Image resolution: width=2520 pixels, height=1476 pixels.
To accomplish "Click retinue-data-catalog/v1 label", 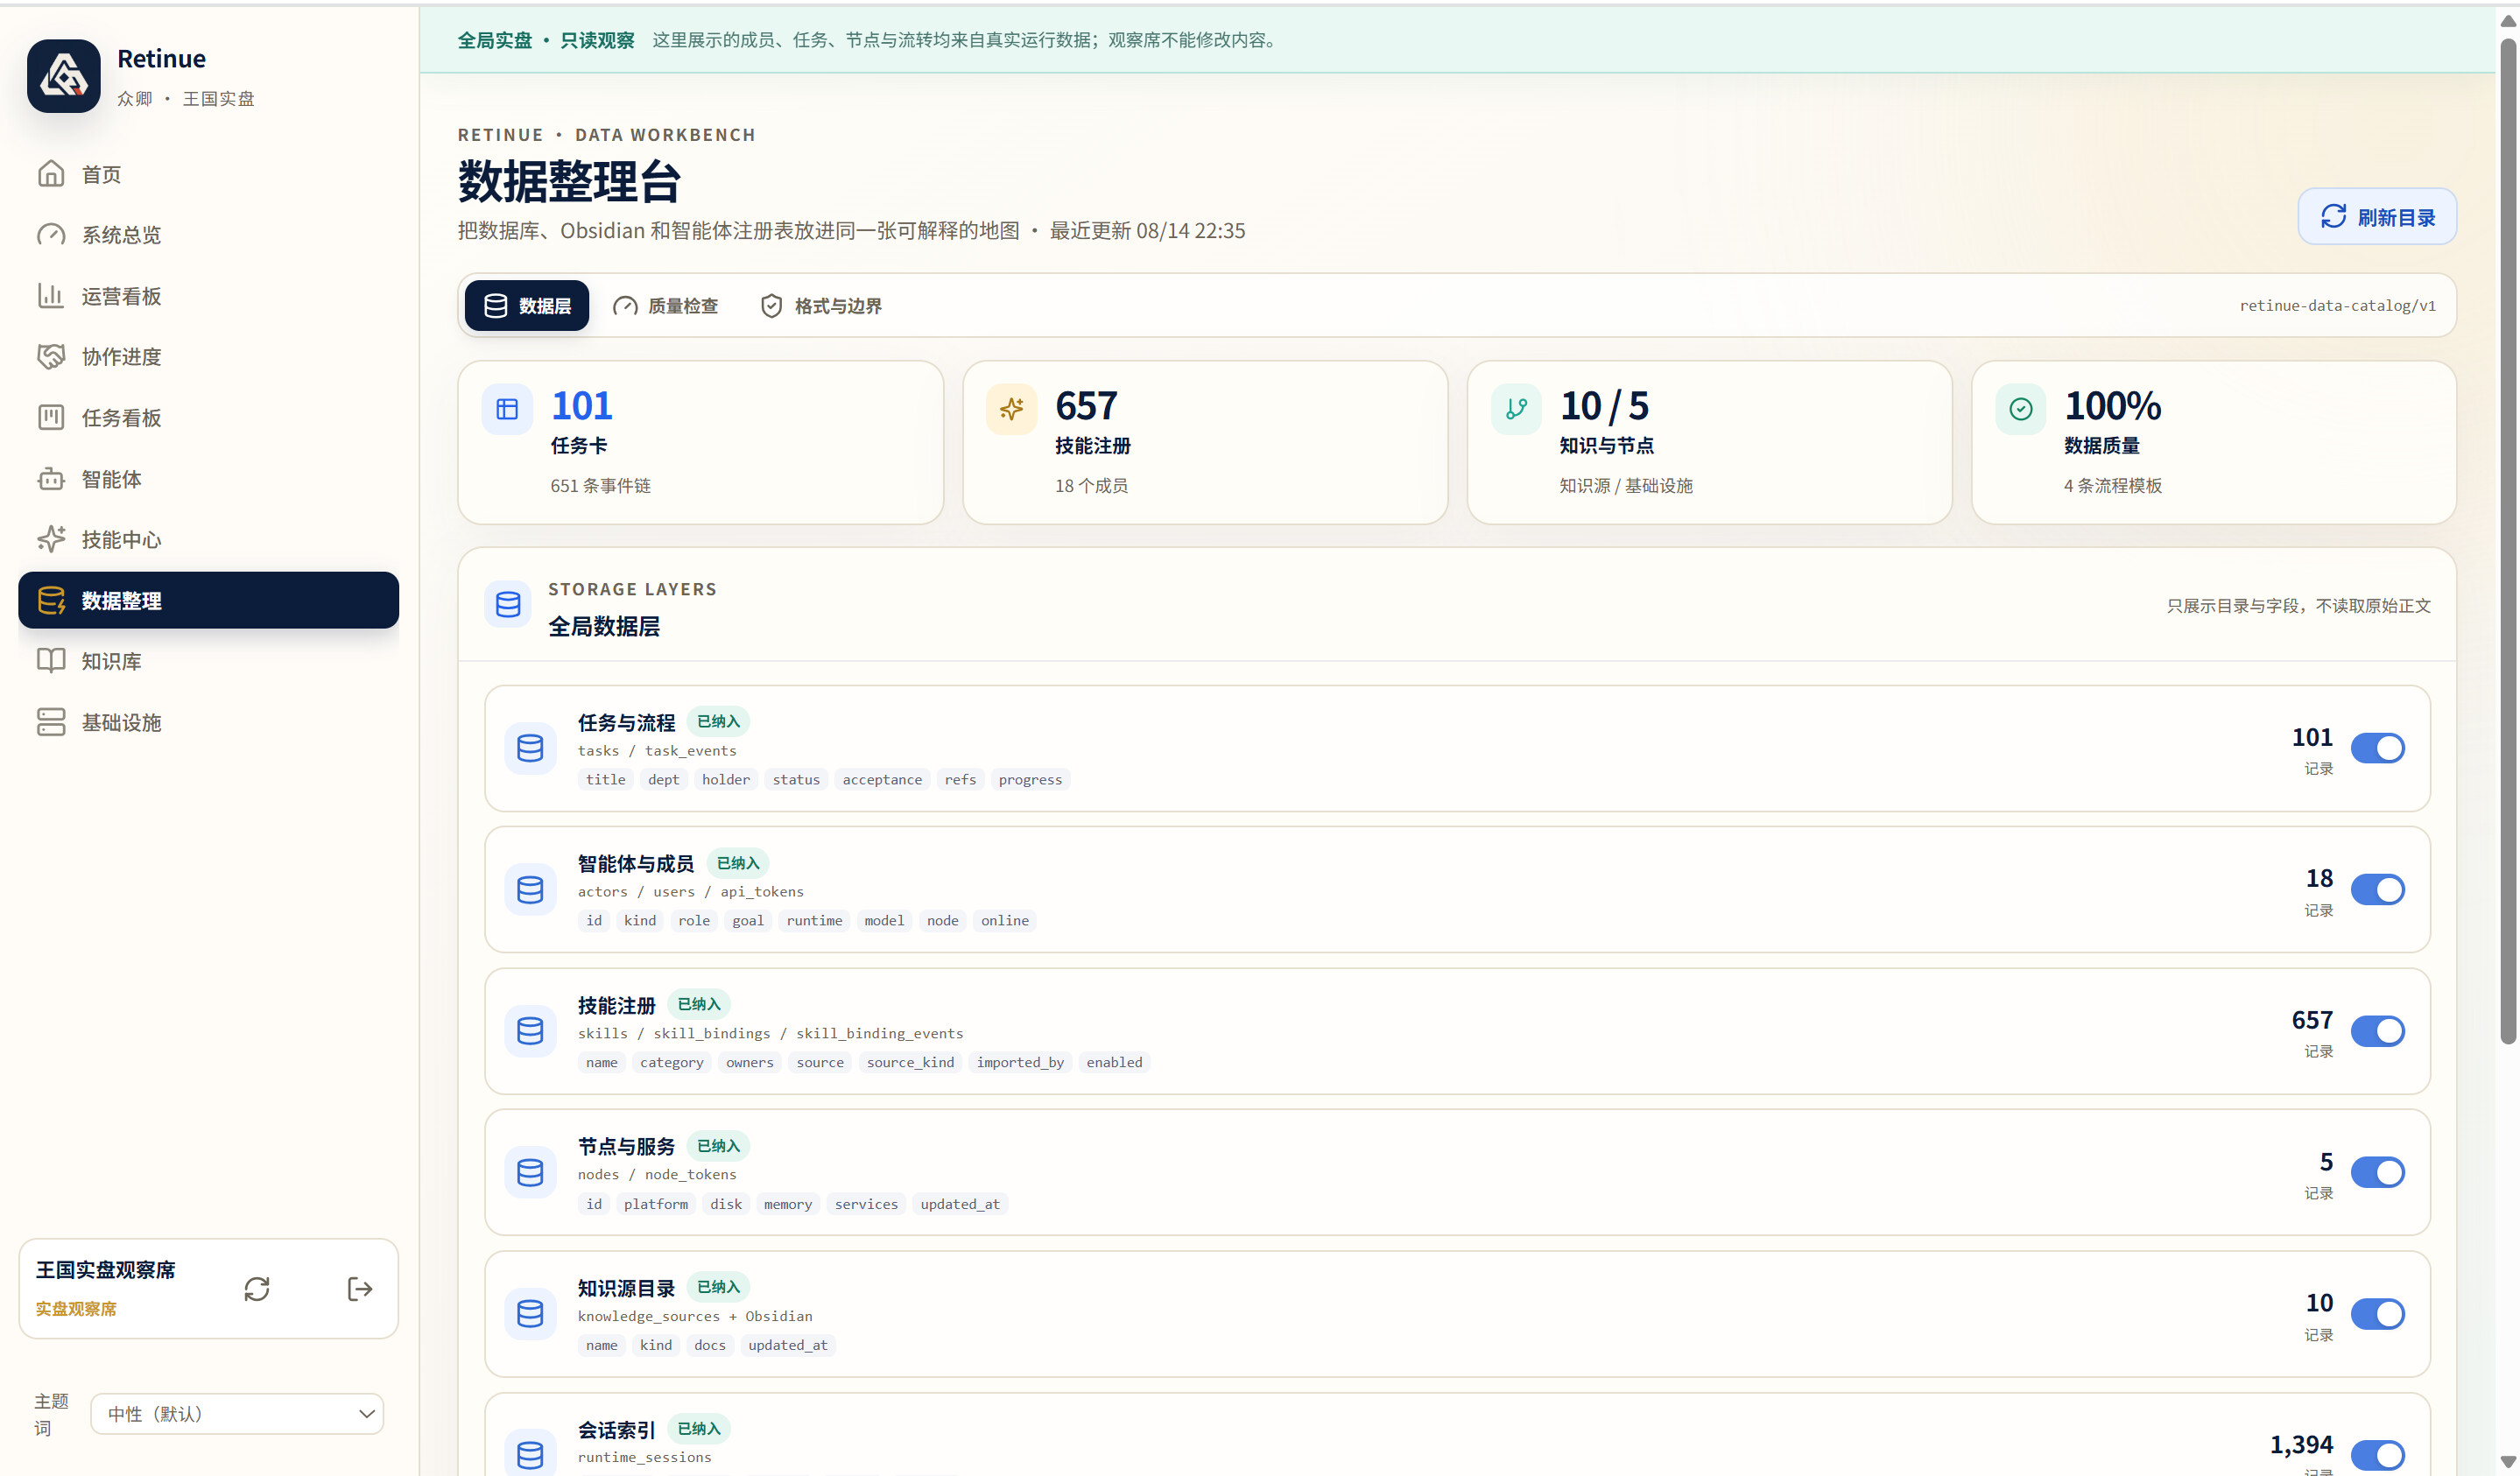I will [x=2337, y=306].
